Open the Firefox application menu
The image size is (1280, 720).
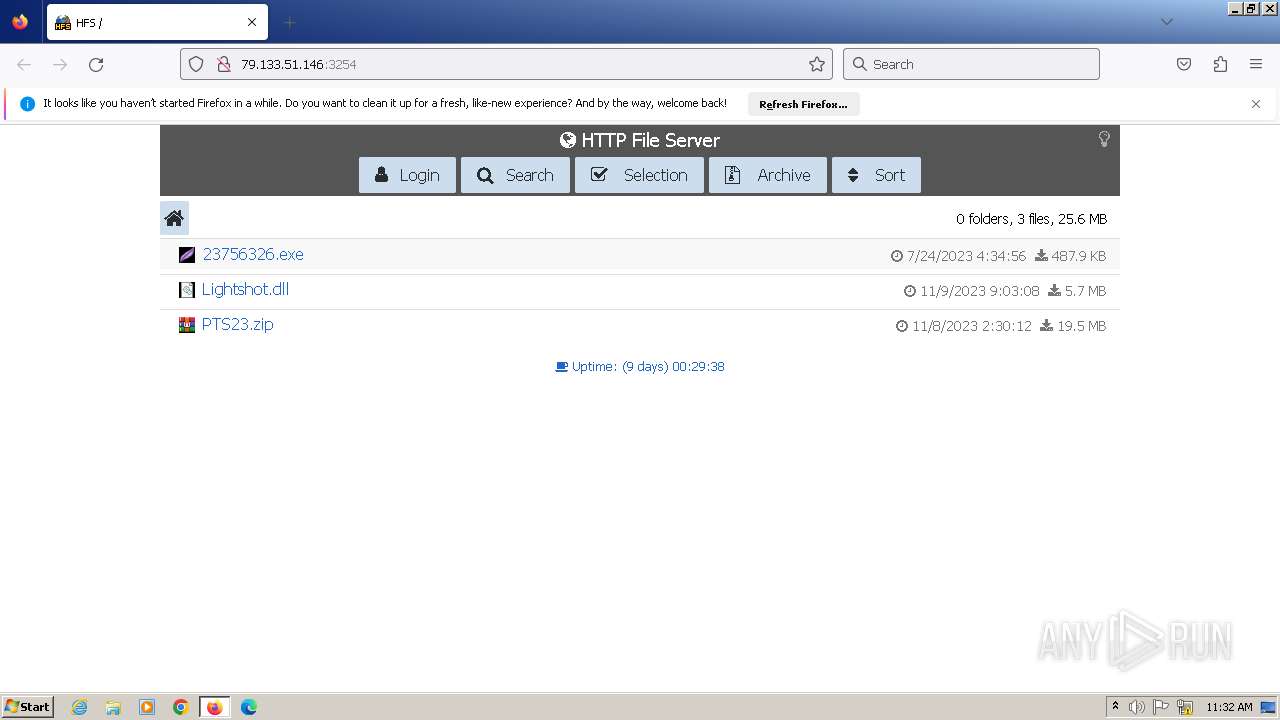coord(1256,64)
